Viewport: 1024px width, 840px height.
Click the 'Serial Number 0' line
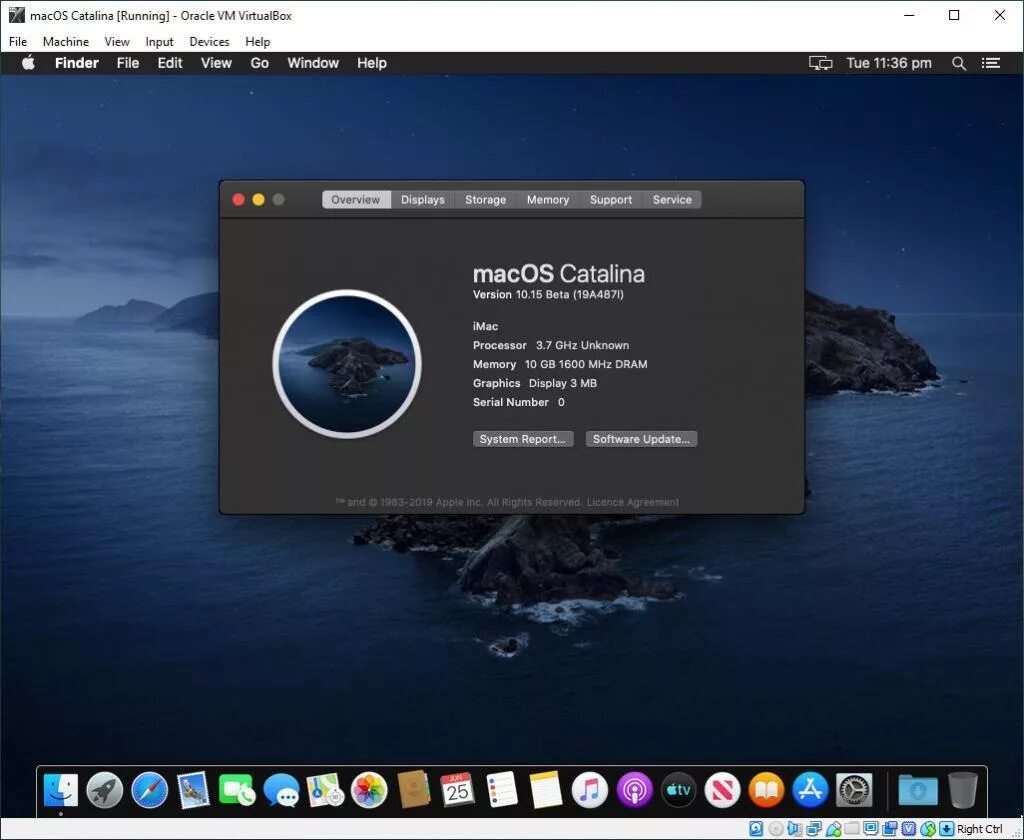tap(519, 402)
